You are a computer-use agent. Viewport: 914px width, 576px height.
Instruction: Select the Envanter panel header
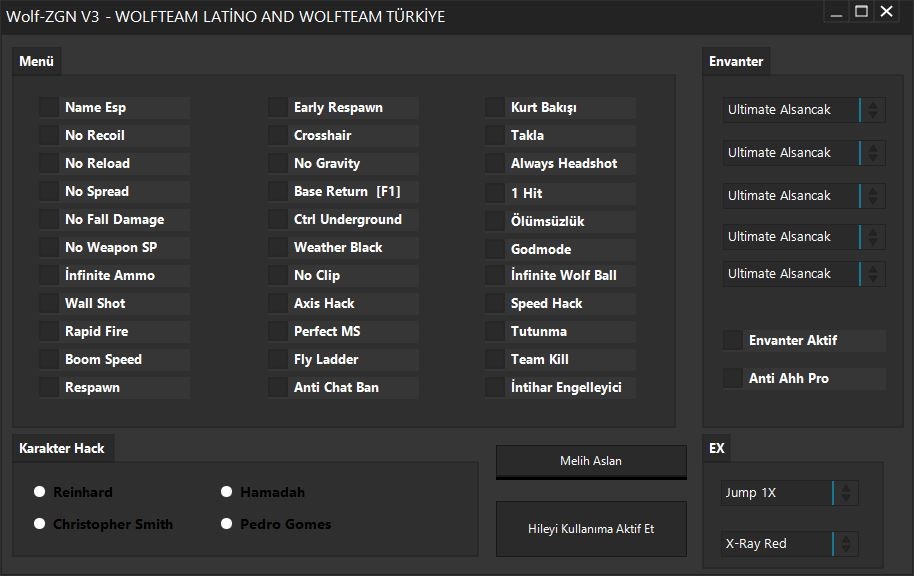736,61
